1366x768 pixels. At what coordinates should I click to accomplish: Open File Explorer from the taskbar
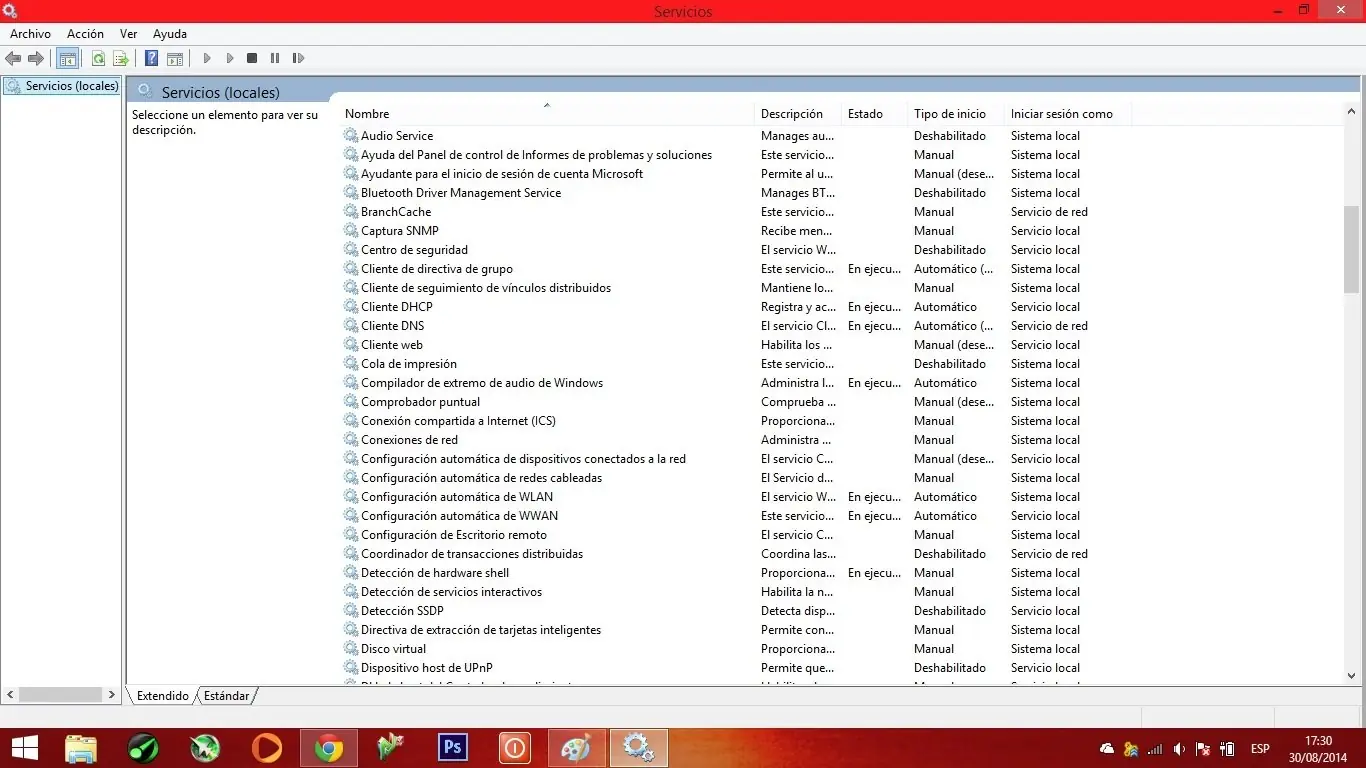tap(81, 748)
